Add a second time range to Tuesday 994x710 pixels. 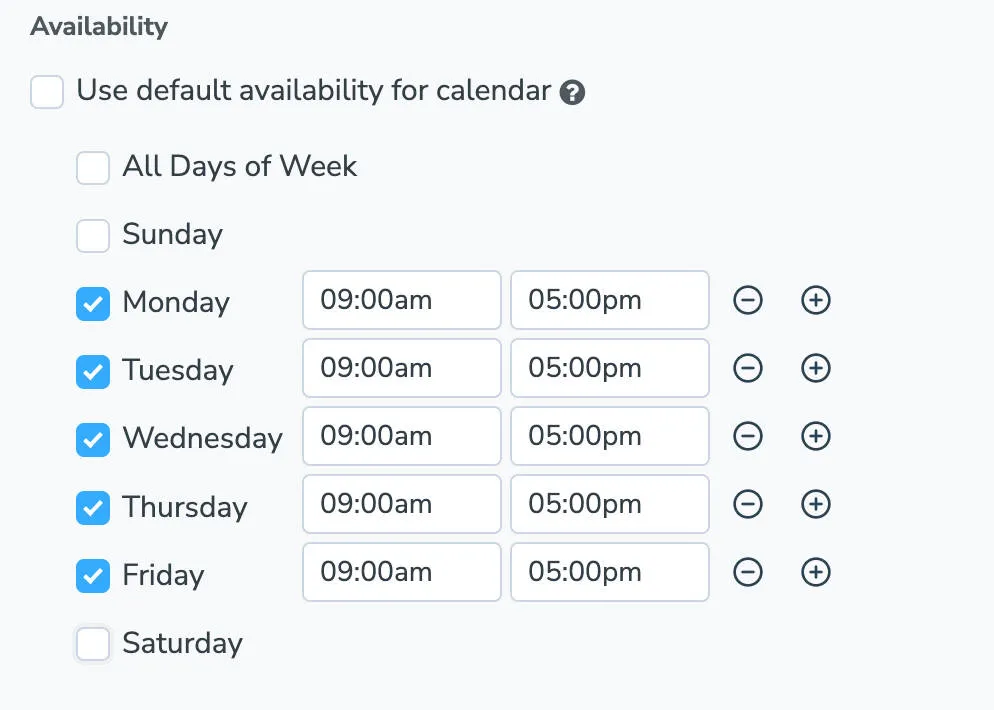[x=815, y=368]
